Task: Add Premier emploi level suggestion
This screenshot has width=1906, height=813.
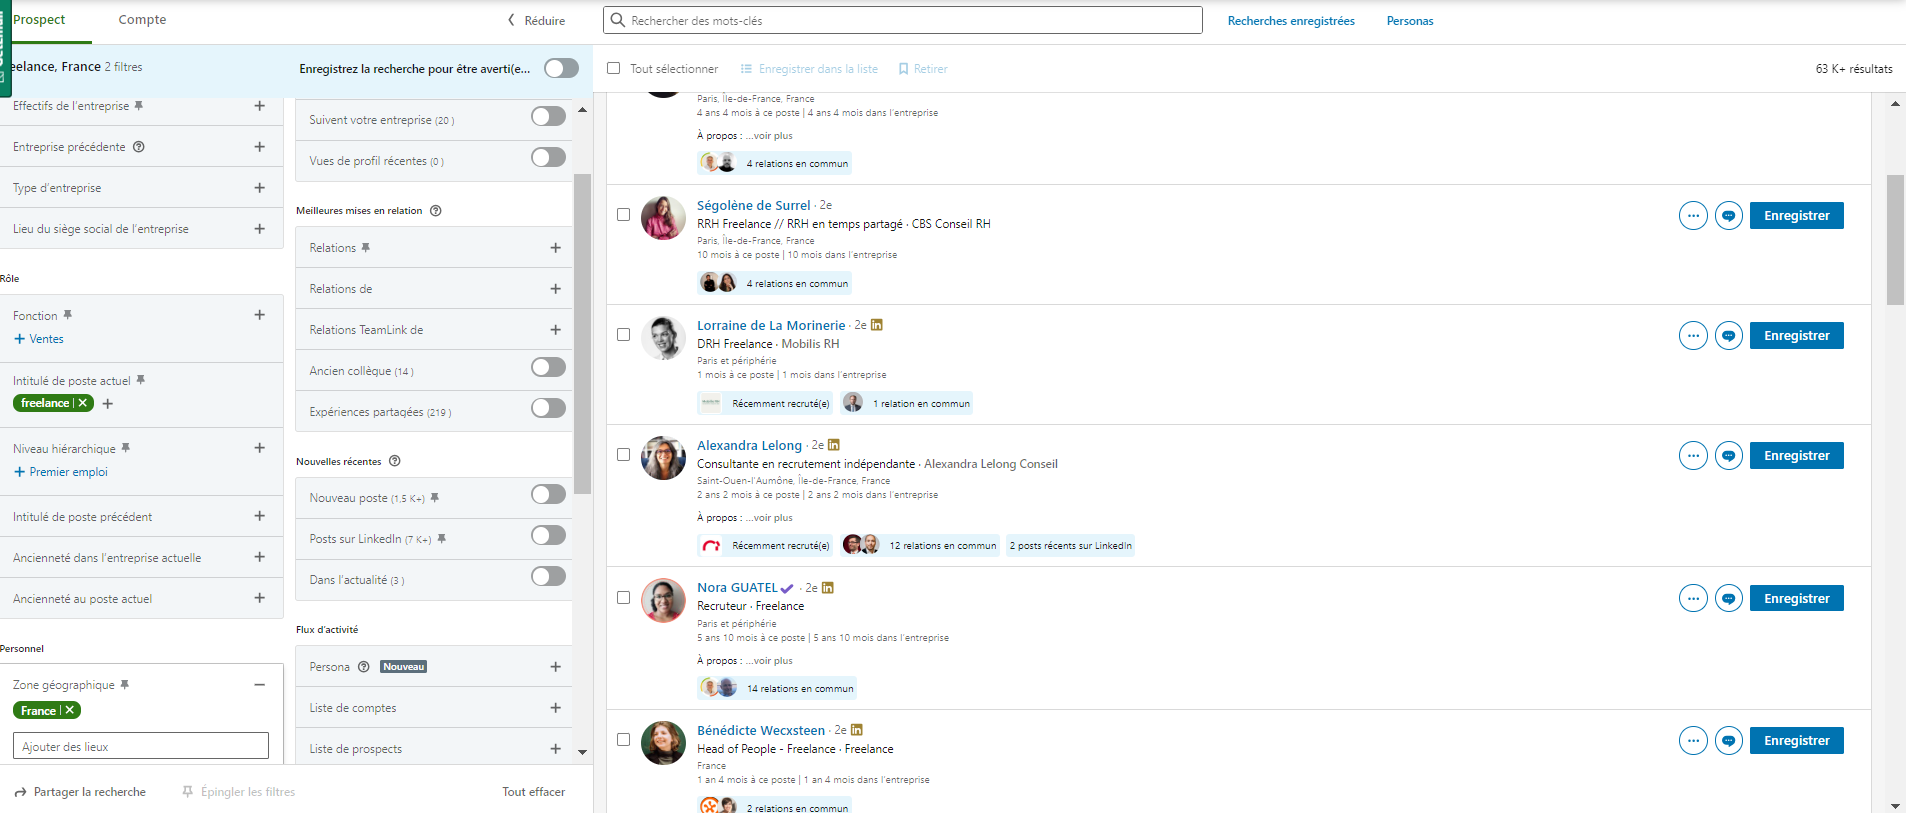Action: point(61,472)
